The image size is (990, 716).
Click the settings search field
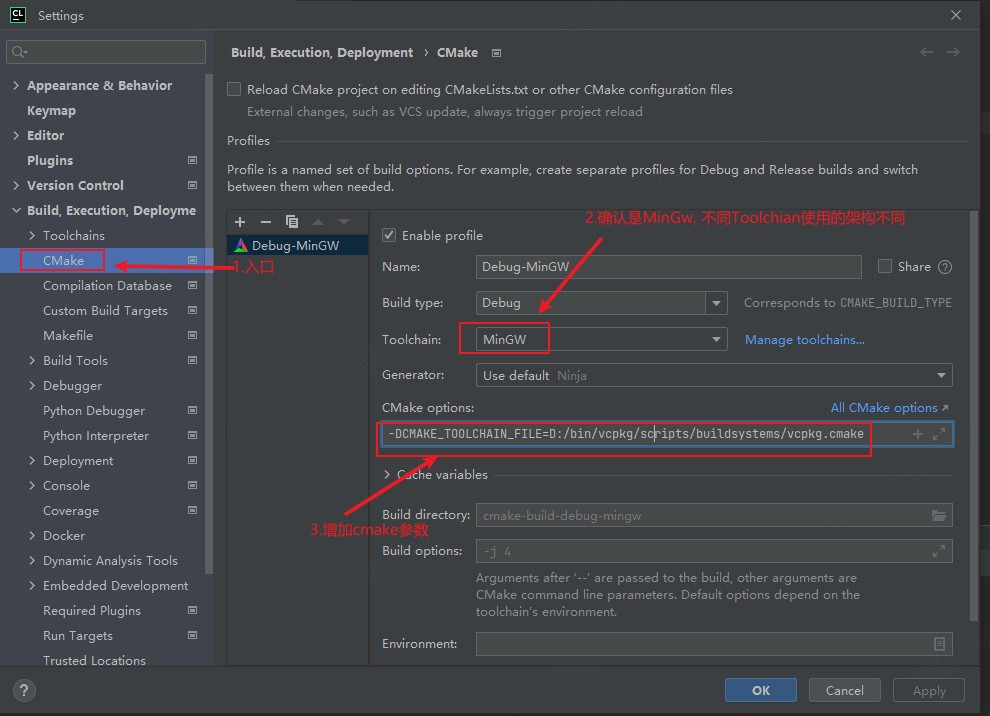tap(105, 51)
